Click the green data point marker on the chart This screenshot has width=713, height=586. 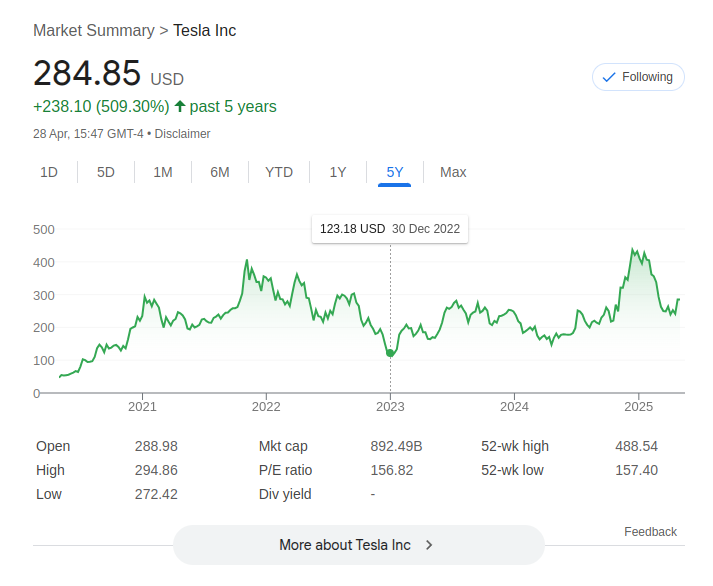click(x=390, y=353)
